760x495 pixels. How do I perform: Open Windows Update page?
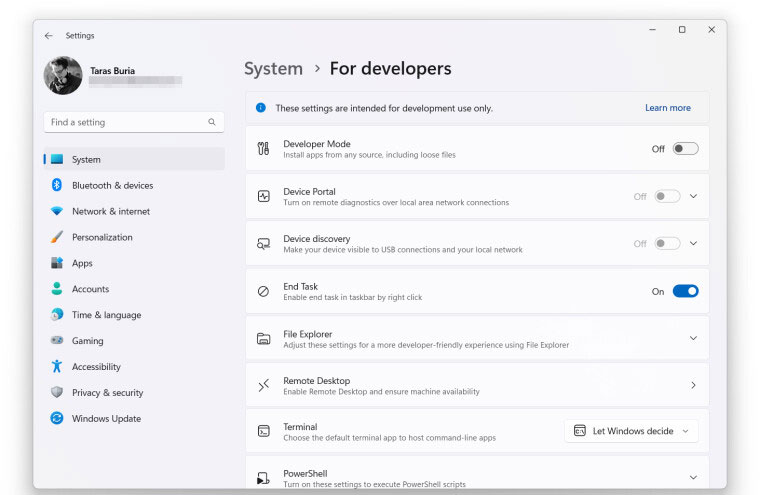134,418
